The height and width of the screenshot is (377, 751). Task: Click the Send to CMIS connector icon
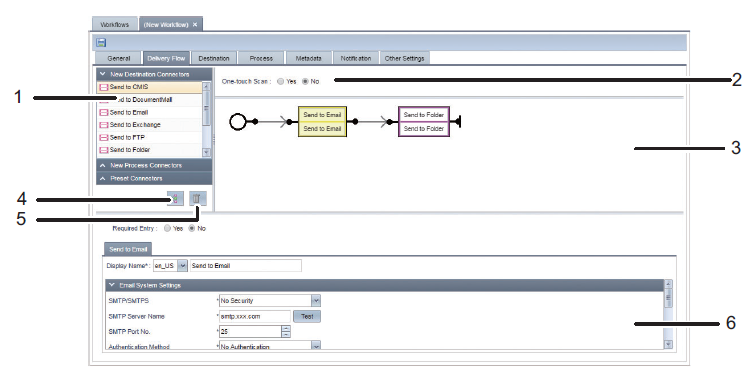(x=103, y=87)
